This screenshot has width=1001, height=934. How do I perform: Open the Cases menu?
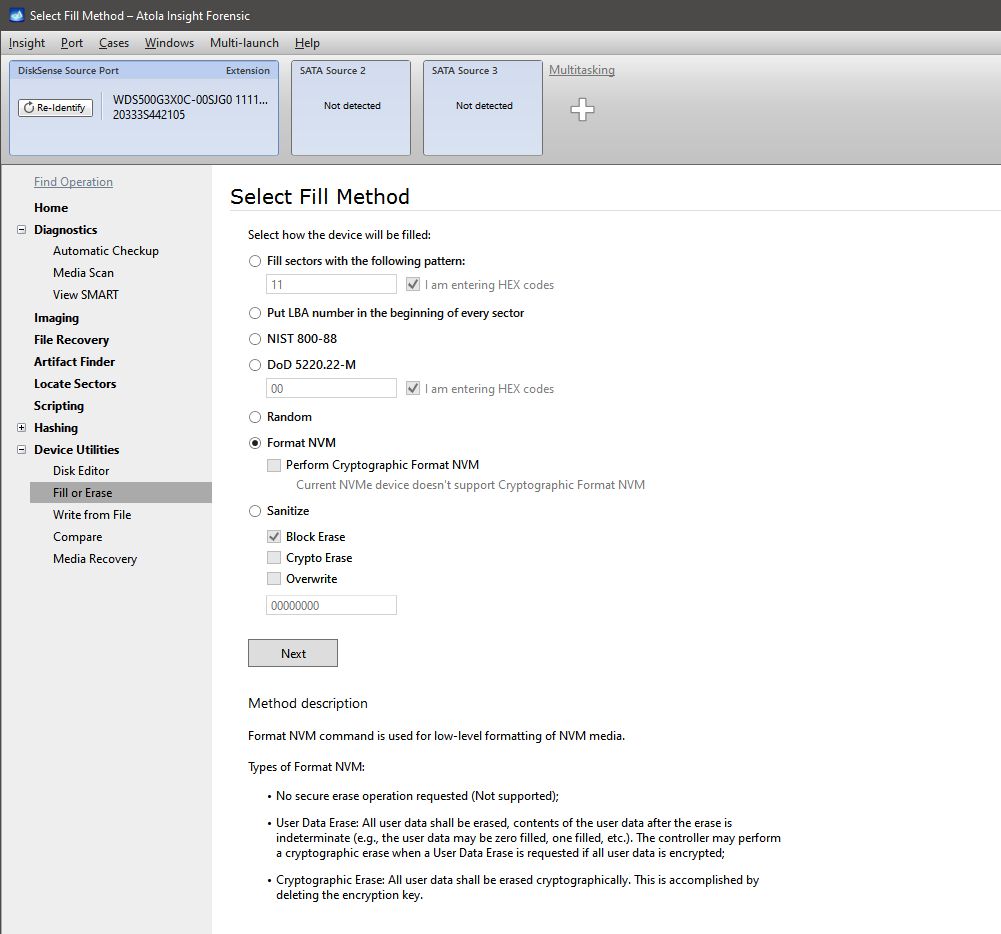(x=114, y=43)
